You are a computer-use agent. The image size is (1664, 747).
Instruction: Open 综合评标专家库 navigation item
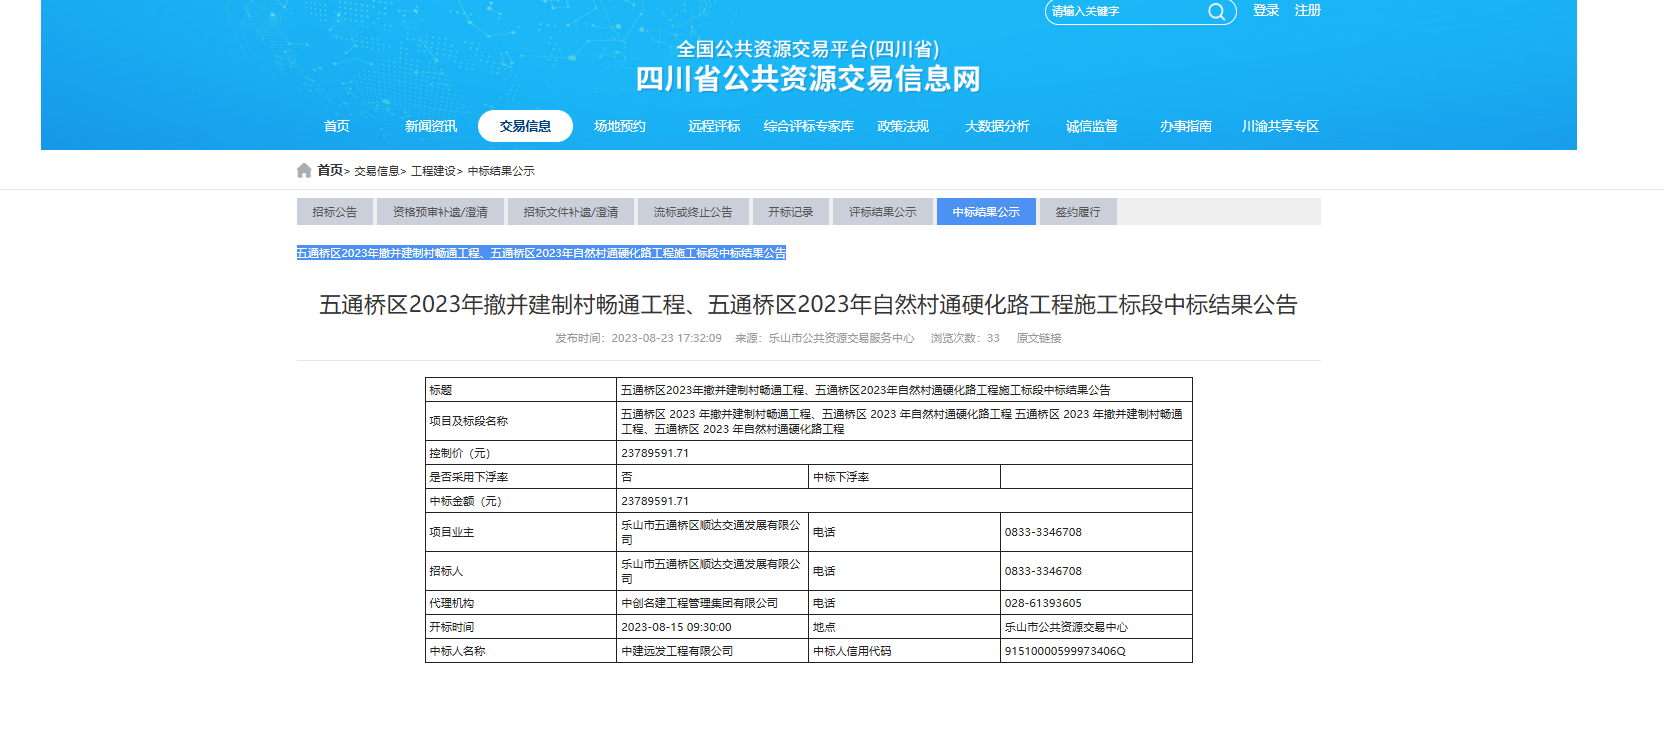[809, 126]
